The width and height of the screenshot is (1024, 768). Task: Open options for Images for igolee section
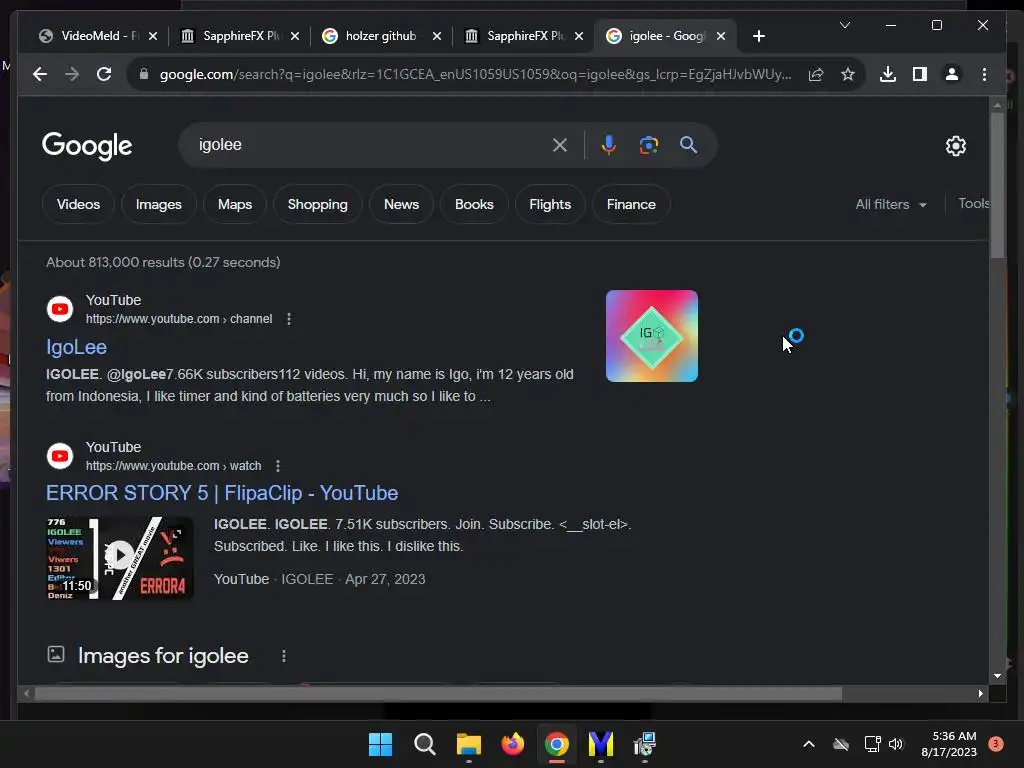pyautogui.click(x=283, y=656)
